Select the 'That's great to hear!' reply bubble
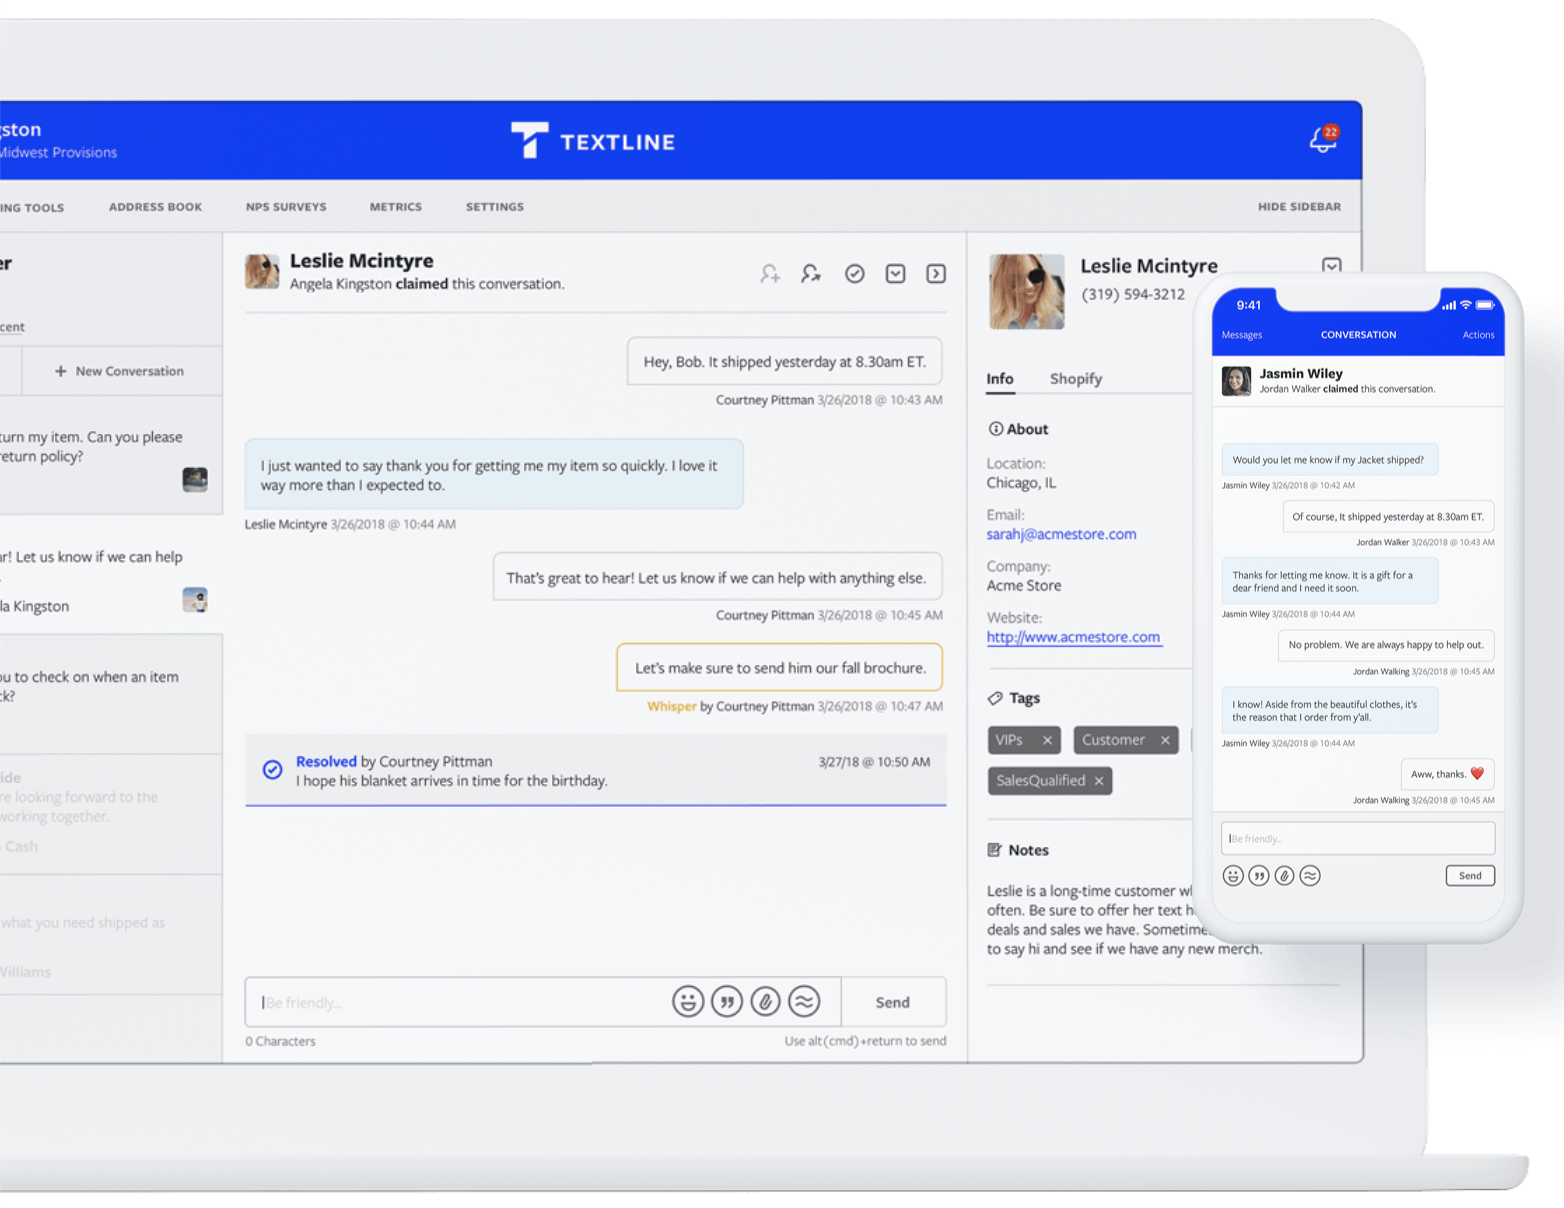 pos(717,578)
